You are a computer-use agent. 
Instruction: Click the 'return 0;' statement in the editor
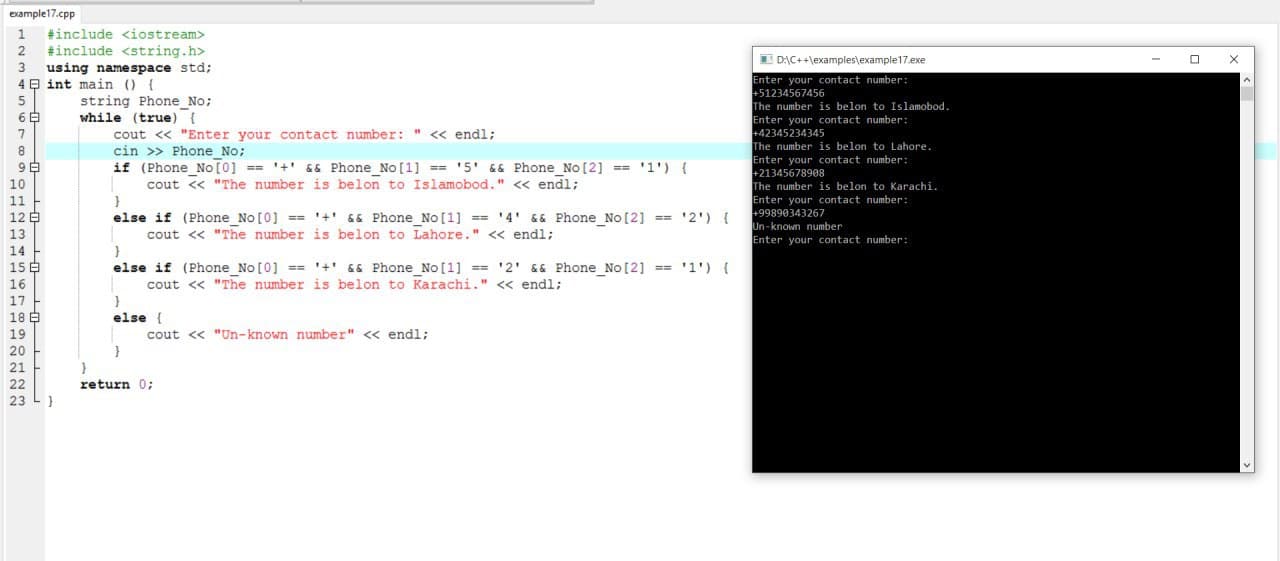[x=116, y=384]
